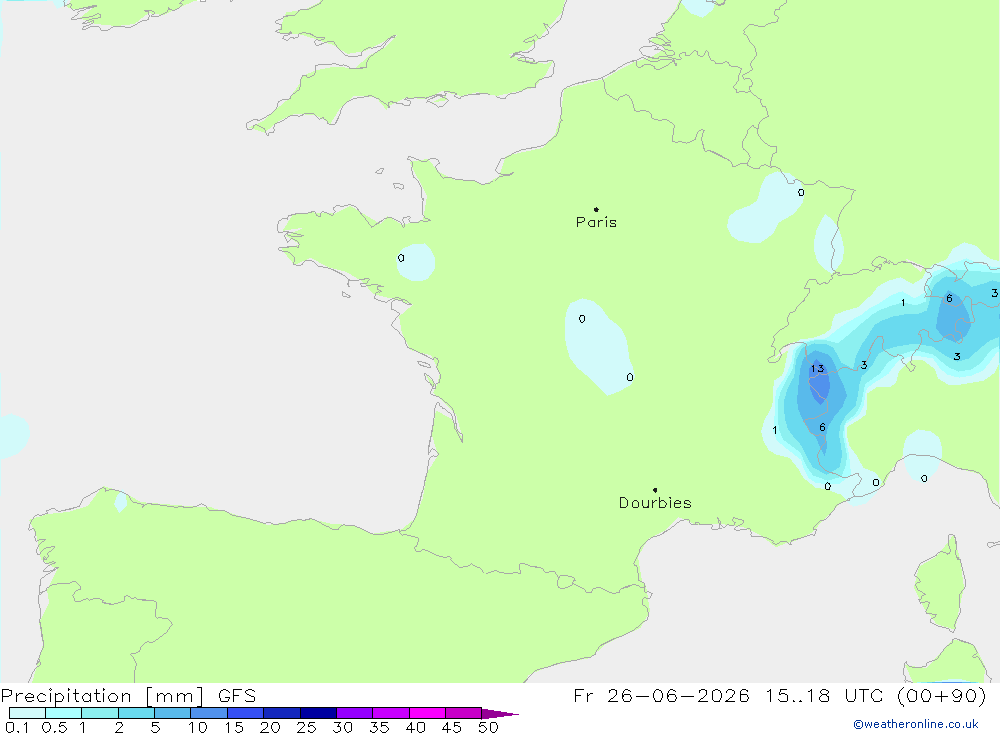This screenshot has width=1000, height=733.
Task: Click the date 'Fr 26-06-2026' text
Action: click(661, 695)
